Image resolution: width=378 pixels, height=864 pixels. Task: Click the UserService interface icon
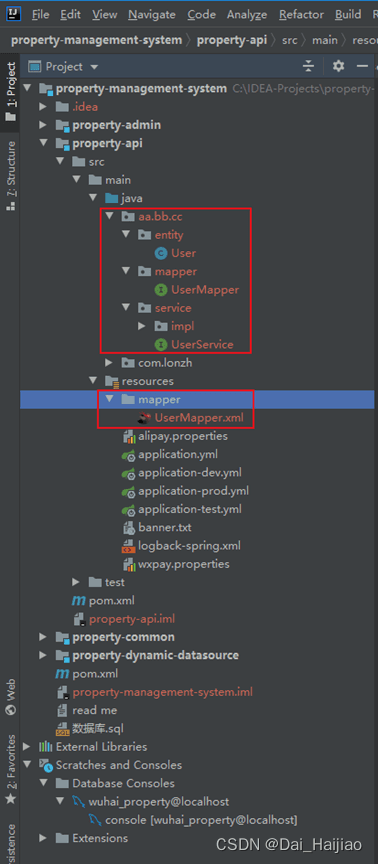coord(161,345)
